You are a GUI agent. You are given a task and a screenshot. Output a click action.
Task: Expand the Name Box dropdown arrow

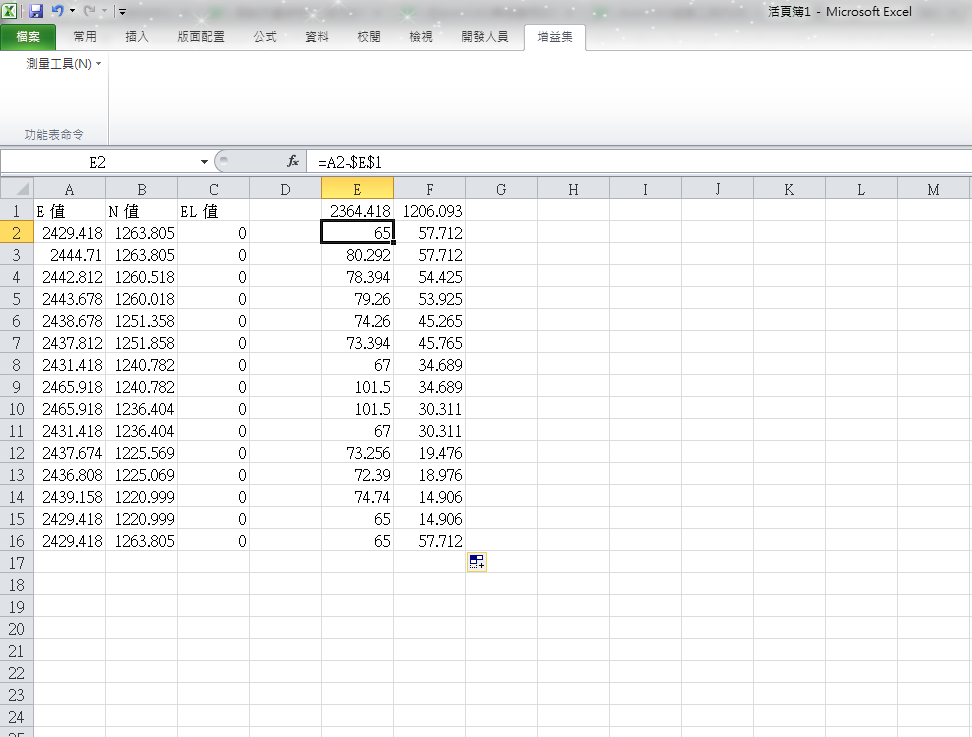pyautogui.click(x=204, y=161)
